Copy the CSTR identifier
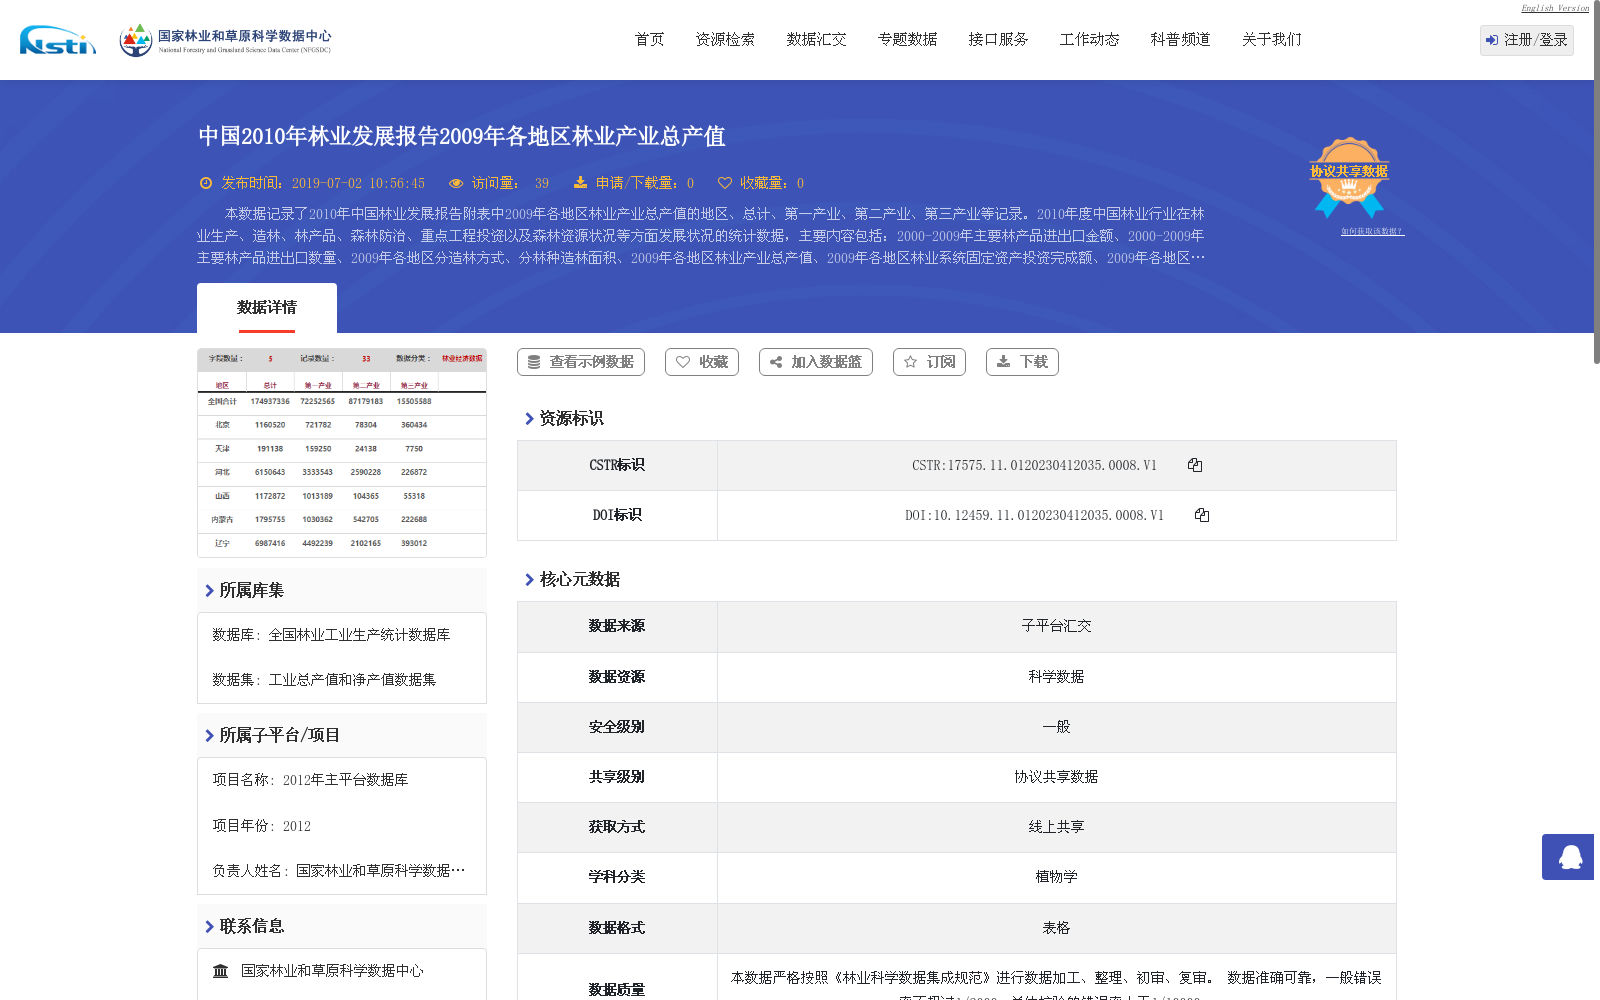Viewport: 1600px width, 1000px height. point(1195,465)
